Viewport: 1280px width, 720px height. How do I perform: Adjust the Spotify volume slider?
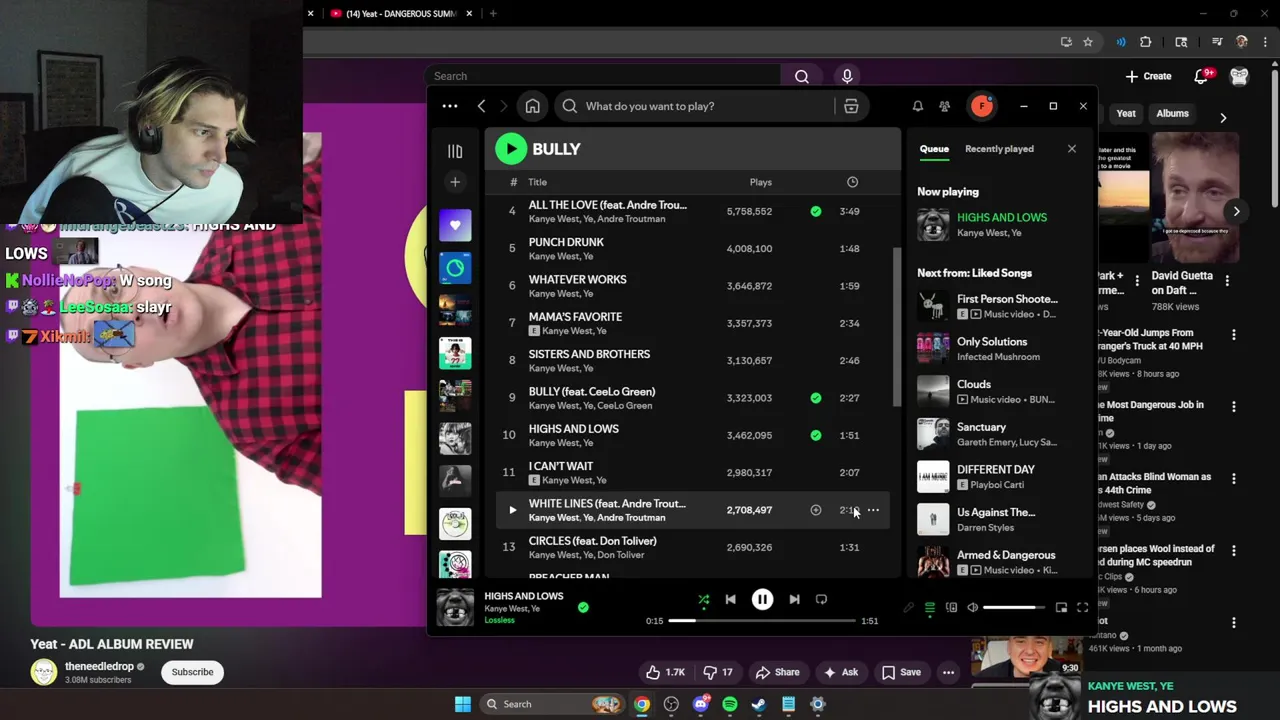click(x=1014, y=607)
